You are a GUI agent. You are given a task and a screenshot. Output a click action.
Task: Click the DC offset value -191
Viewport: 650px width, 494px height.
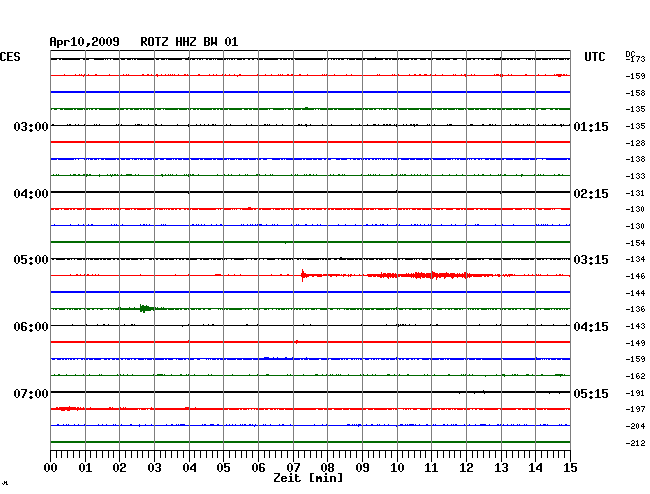click(636, 393)
